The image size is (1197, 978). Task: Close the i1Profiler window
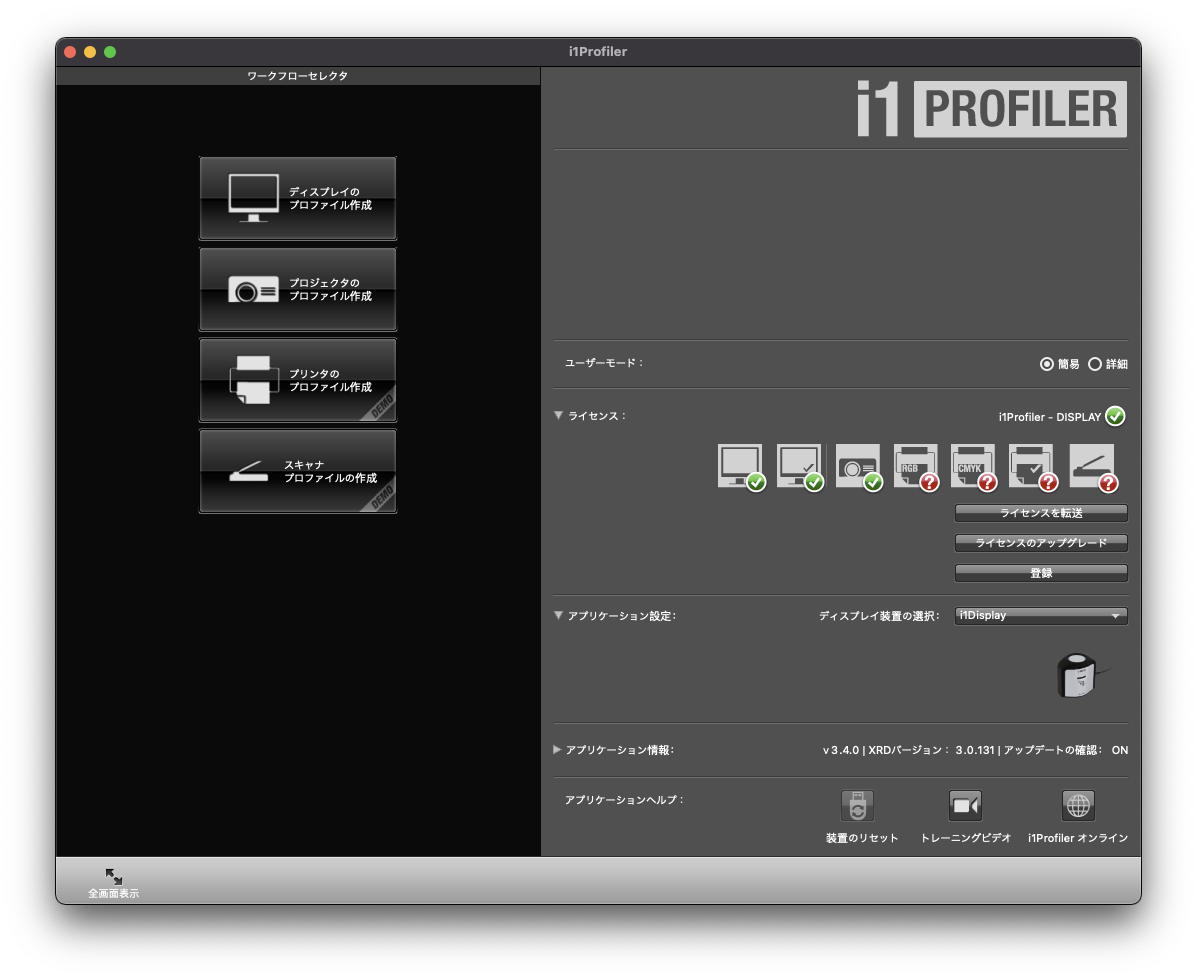(x=70, y=52)
